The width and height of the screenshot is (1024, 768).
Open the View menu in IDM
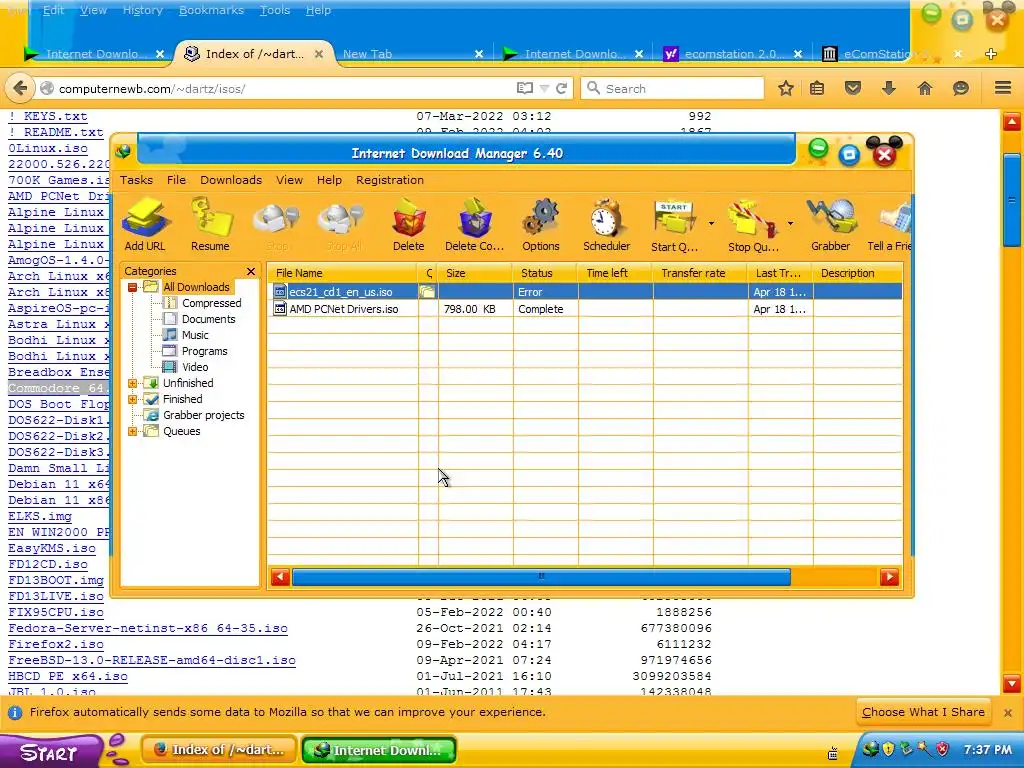[x=289, y=180]
